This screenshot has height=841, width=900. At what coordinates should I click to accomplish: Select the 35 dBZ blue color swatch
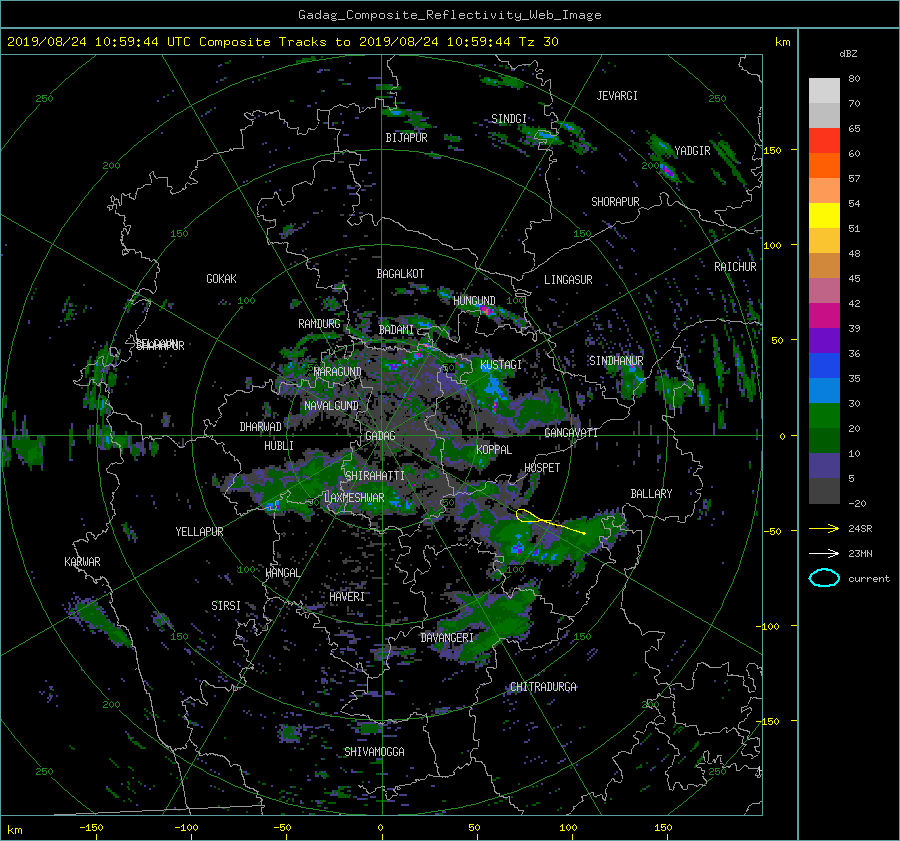pos(824,366)
